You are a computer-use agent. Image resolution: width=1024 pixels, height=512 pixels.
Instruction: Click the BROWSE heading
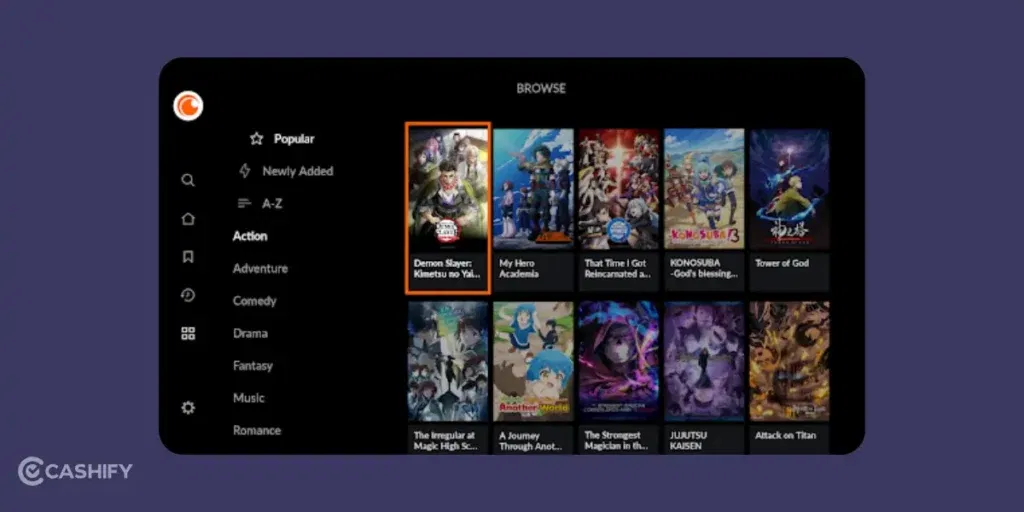pos(541,88)
